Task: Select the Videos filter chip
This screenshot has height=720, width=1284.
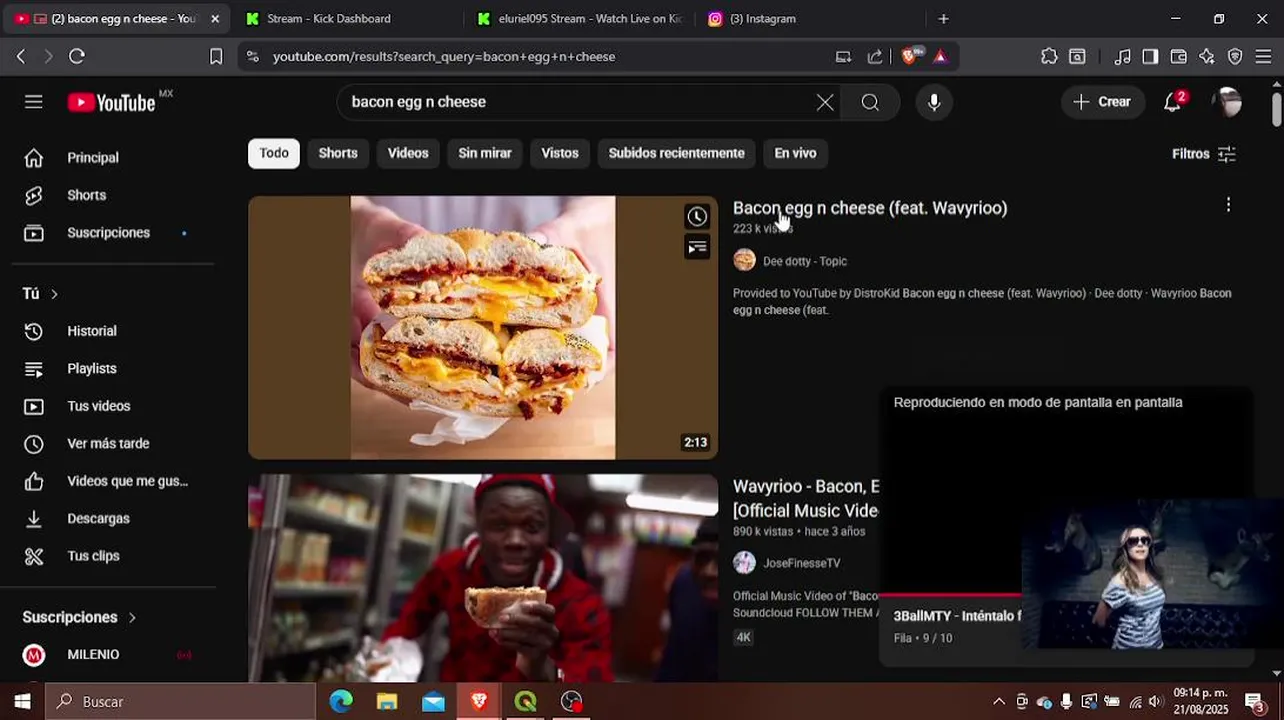Action: point(408,153)
